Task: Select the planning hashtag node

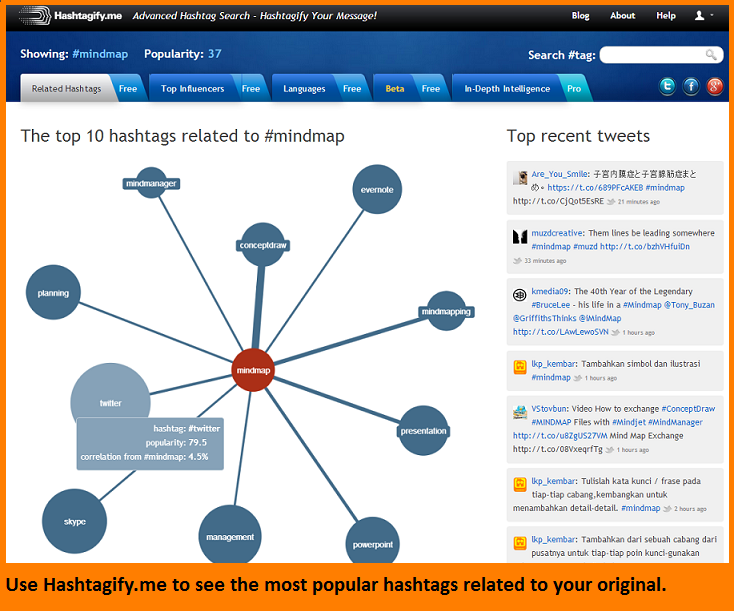Action: pyautogui.click(x=53, y=293)
